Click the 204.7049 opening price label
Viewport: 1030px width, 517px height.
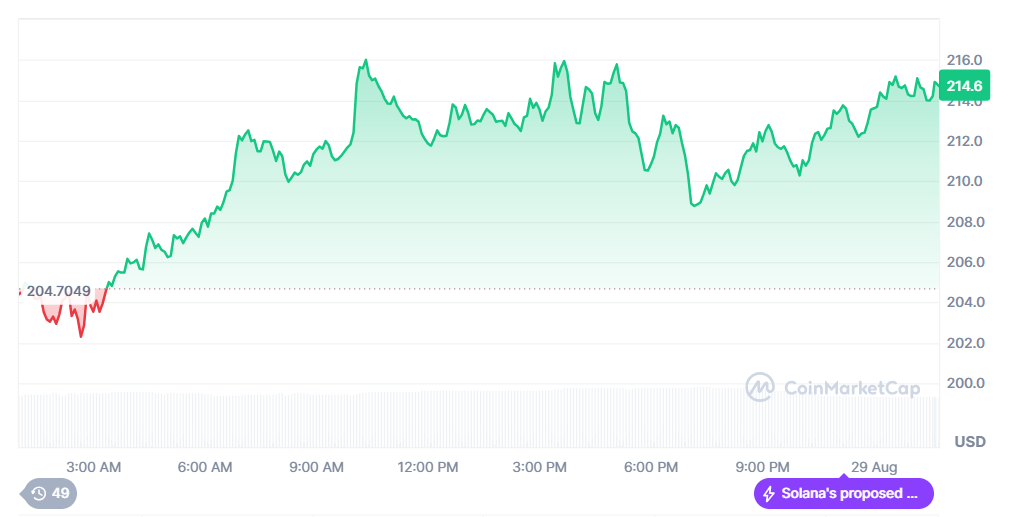click(58, 291)
